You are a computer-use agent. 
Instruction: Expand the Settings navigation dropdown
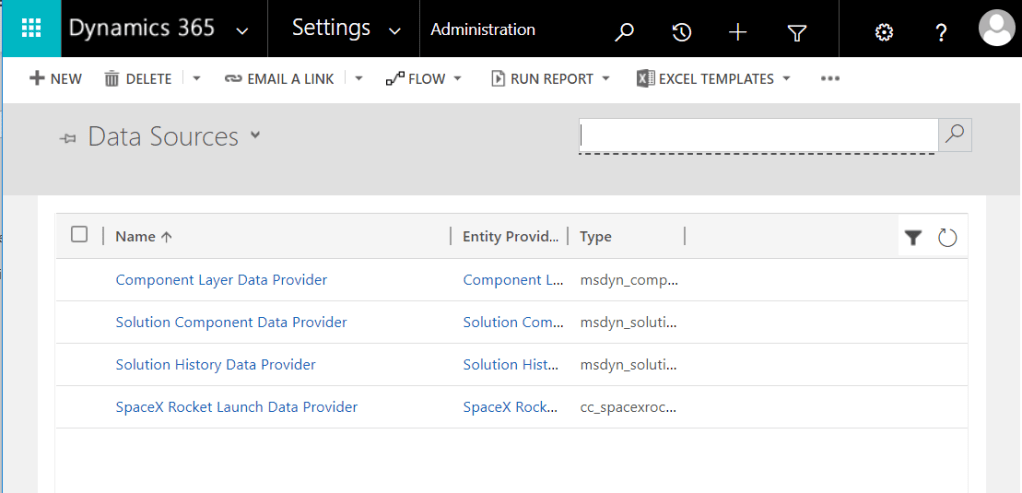(x=395, y=31)
